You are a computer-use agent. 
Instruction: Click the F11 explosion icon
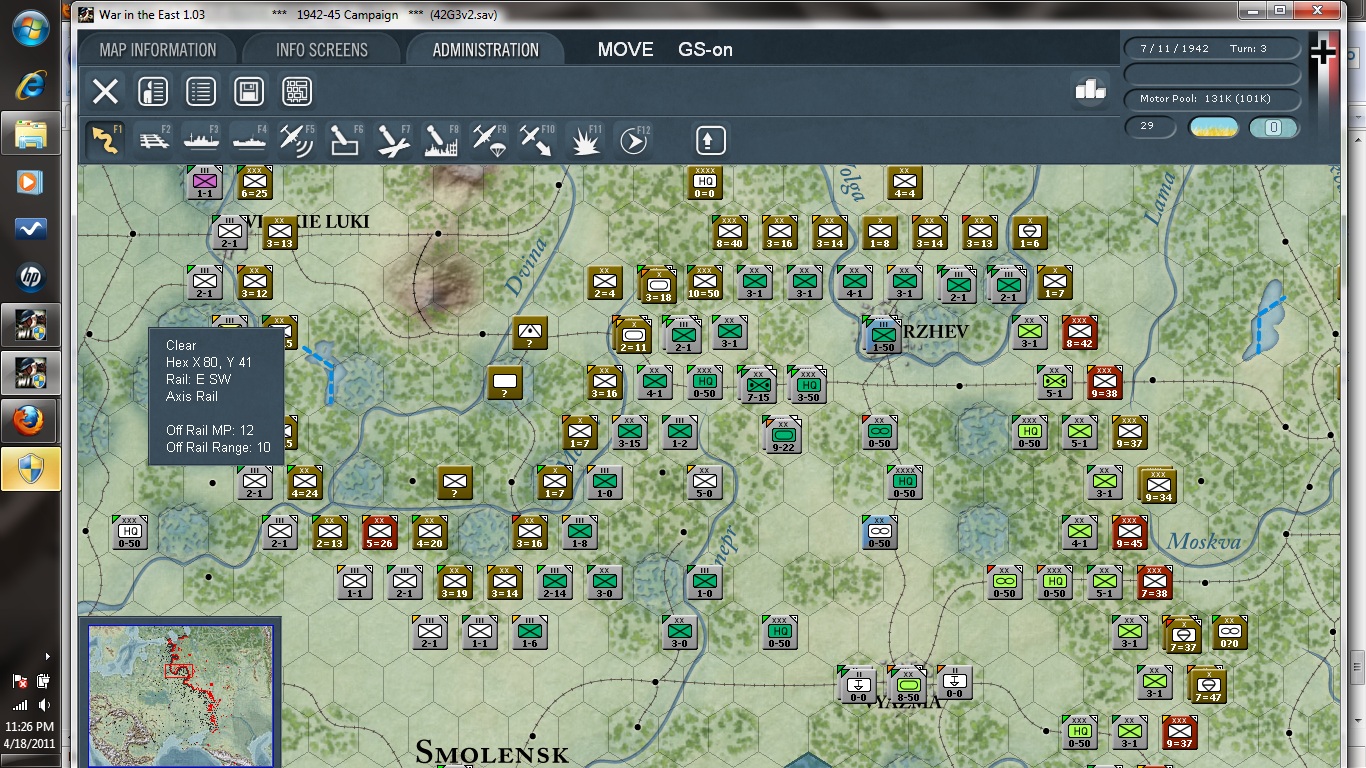click(585, 140)
